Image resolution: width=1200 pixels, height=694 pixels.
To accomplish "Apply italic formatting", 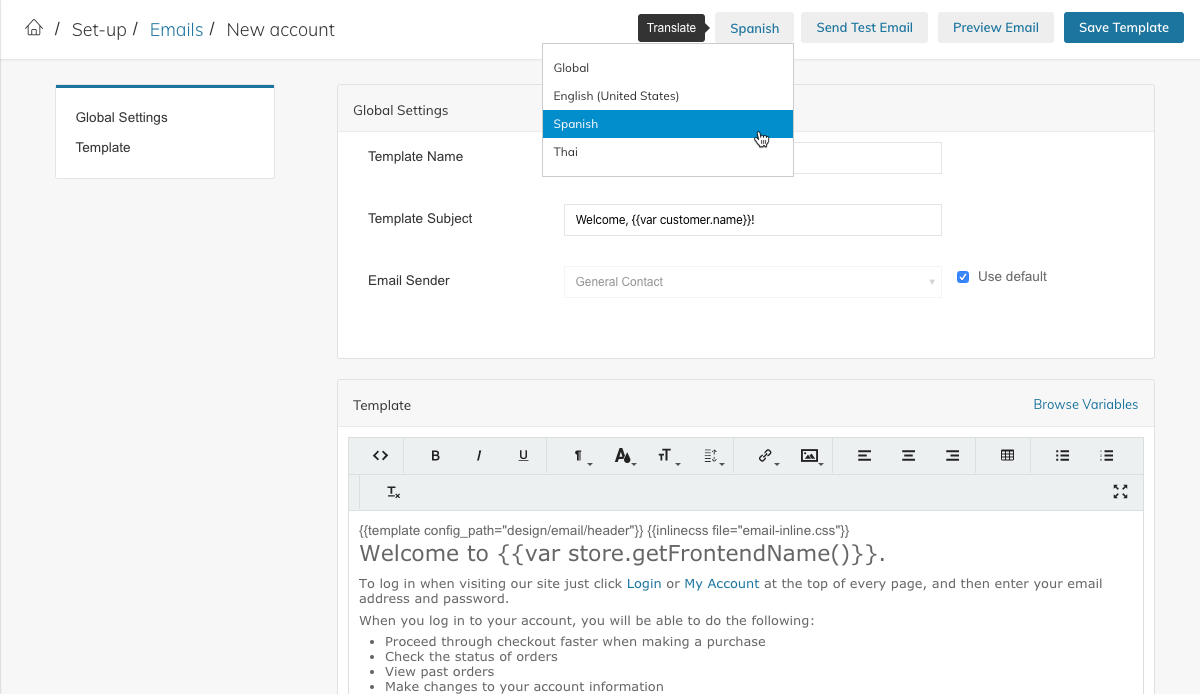I will (479, 455).
